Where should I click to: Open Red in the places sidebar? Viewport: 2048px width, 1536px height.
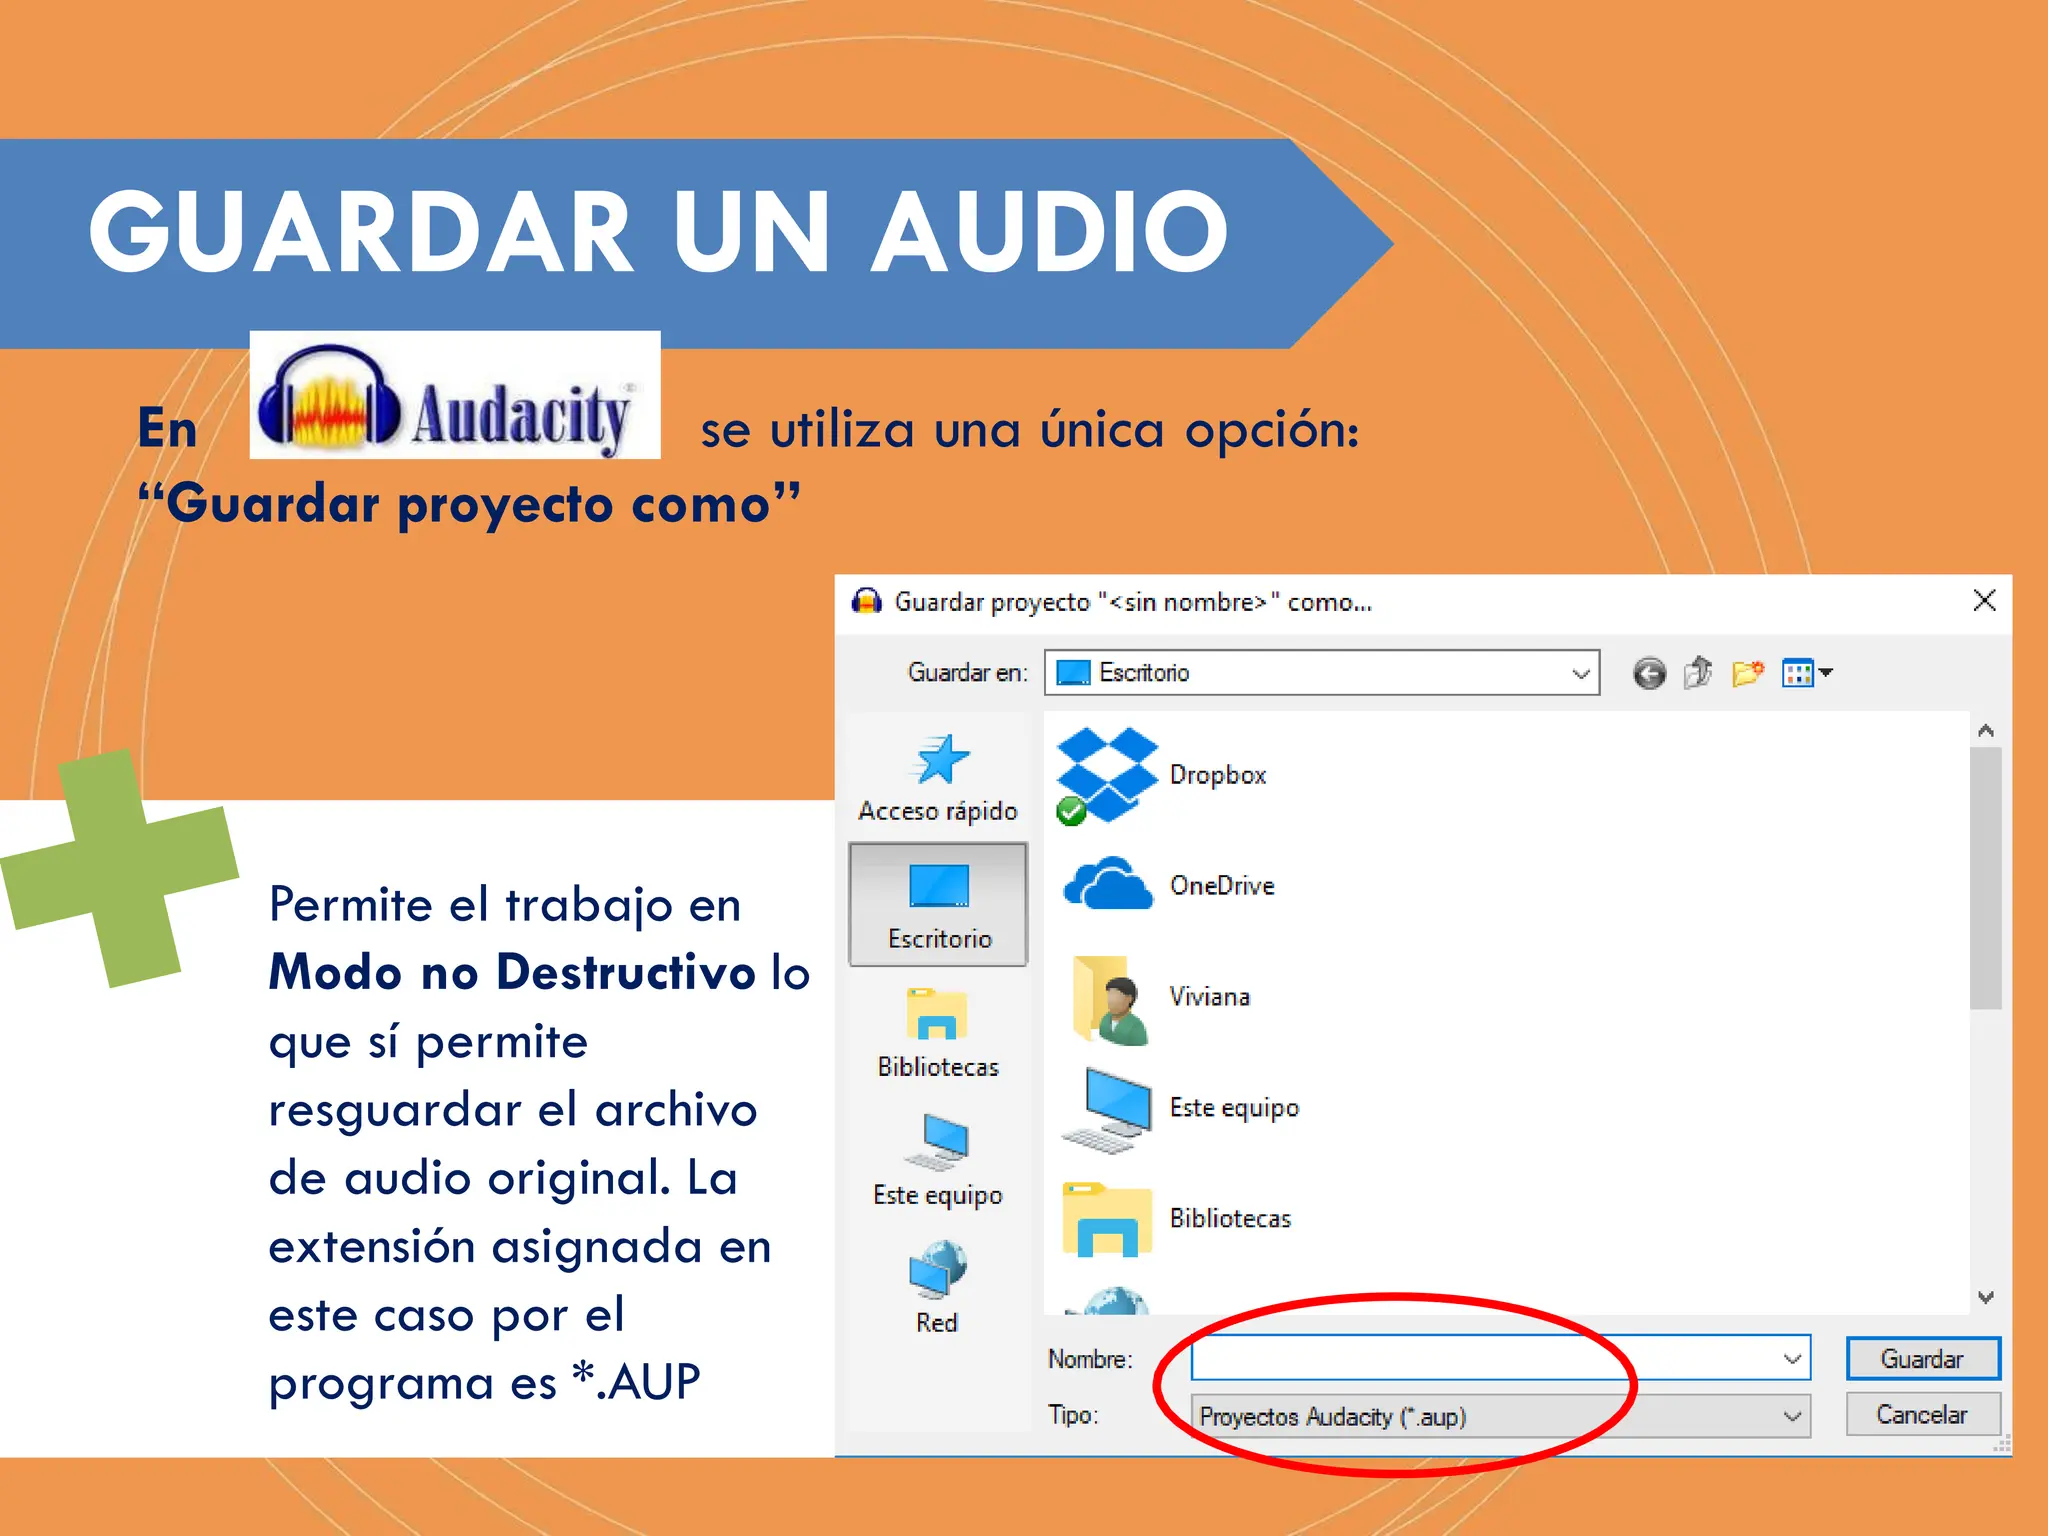tap(938, 1288)
